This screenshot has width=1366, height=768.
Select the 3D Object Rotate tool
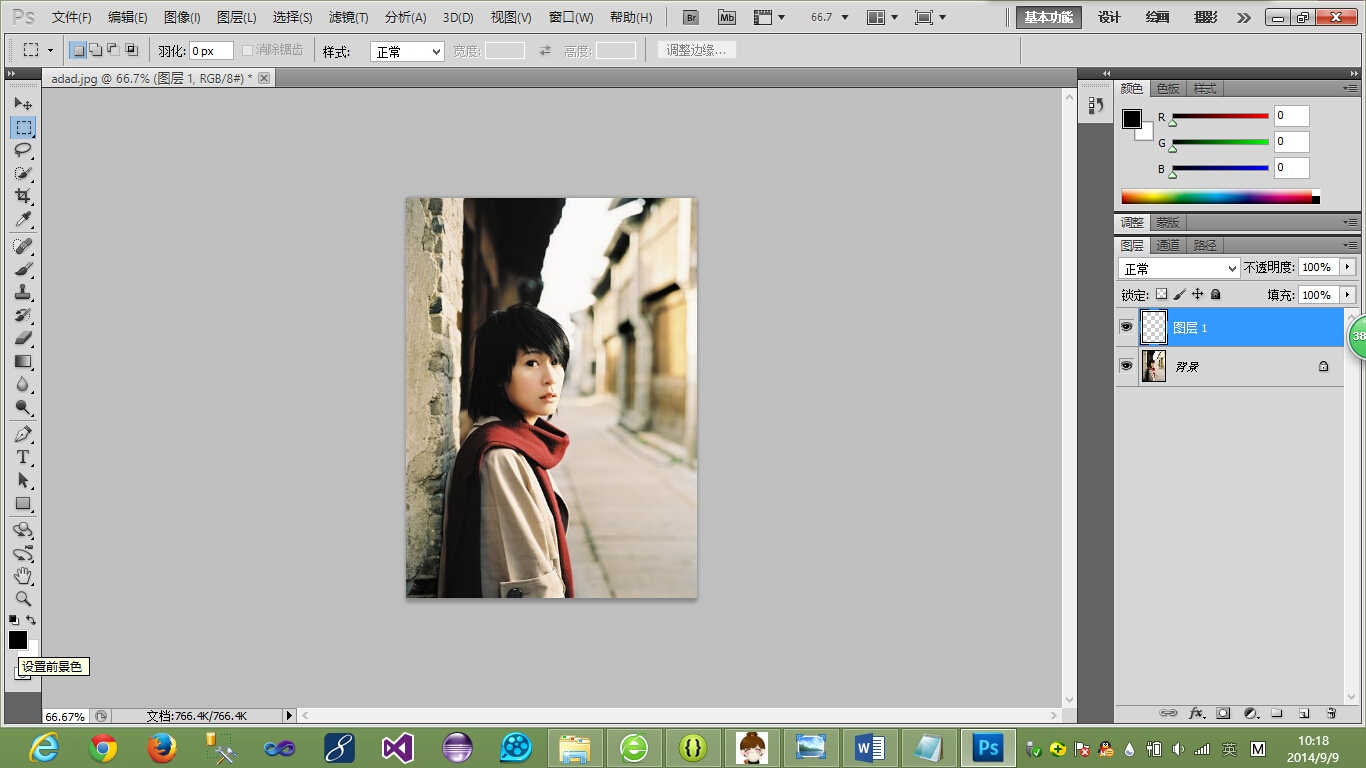point(23,530)
